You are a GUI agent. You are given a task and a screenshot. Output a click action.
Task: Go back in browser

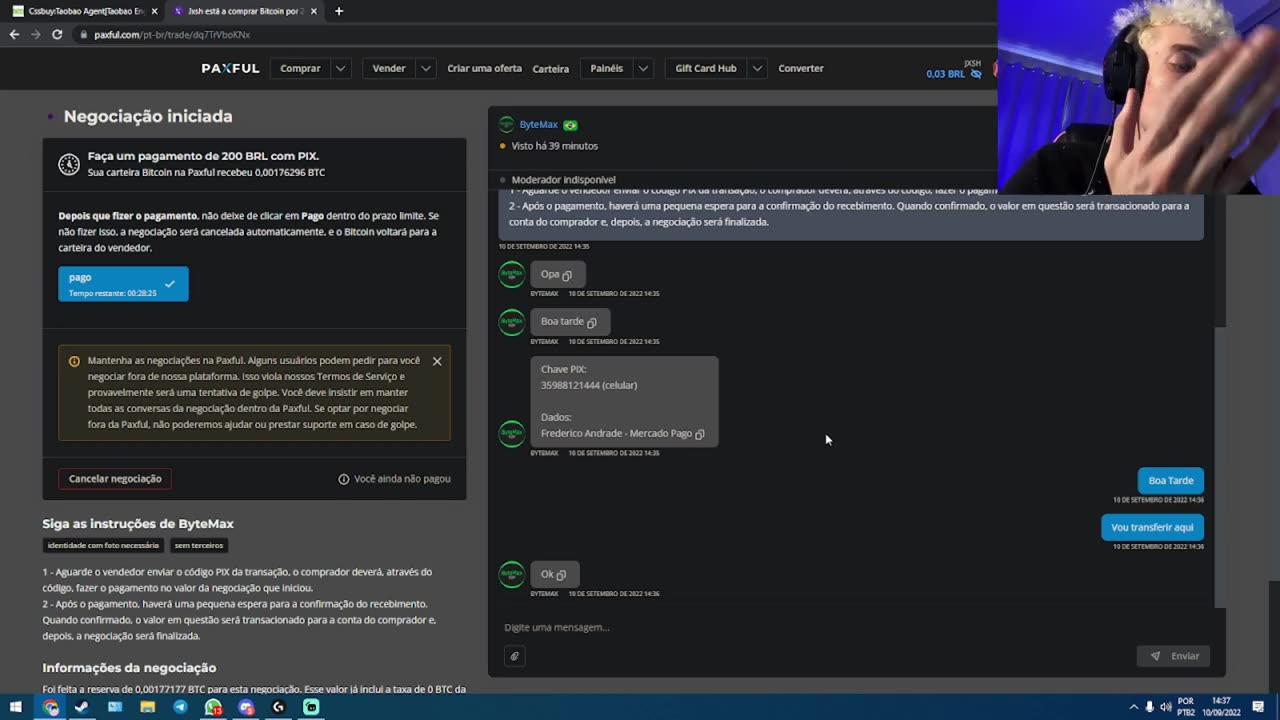point(14,34)
